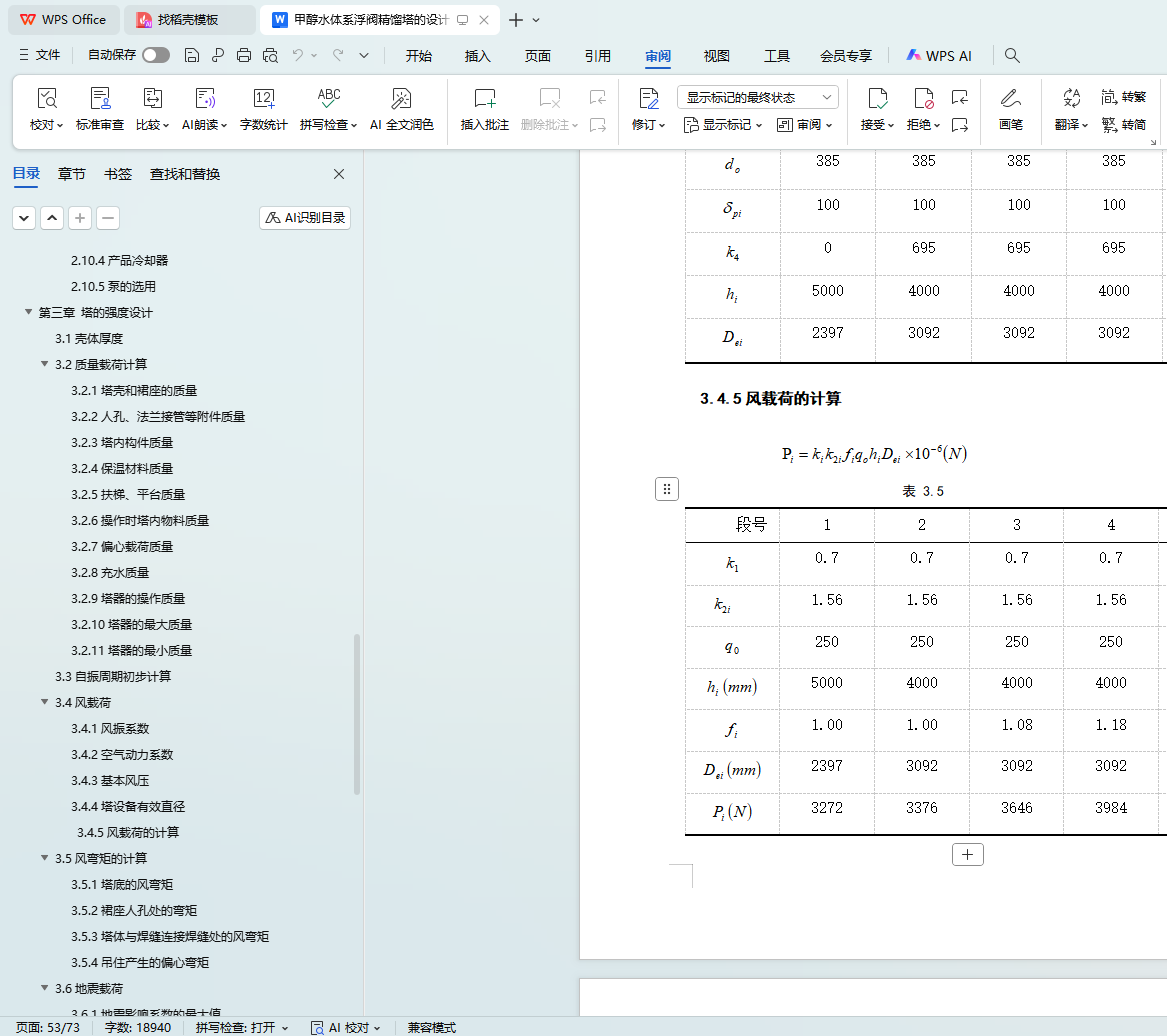The height and width of the screenshot is (1036, 1167).
Task: Open the AI 全文润色 tool
Action: click(401, 98)
